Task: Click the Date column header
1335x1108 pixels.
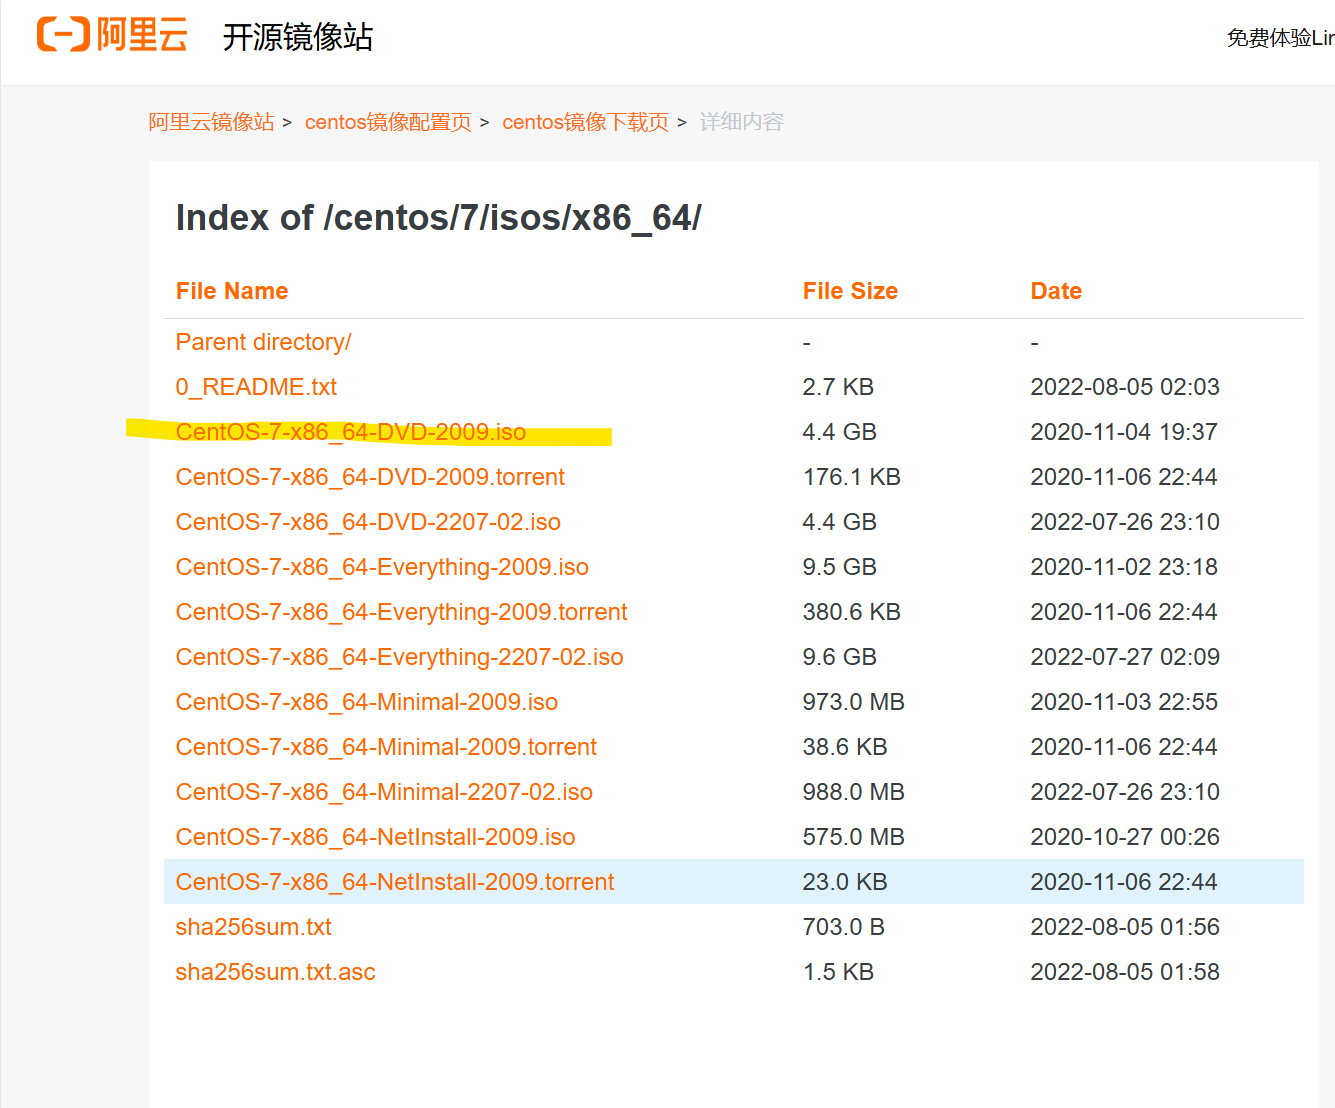Action: coord(1056,291)
